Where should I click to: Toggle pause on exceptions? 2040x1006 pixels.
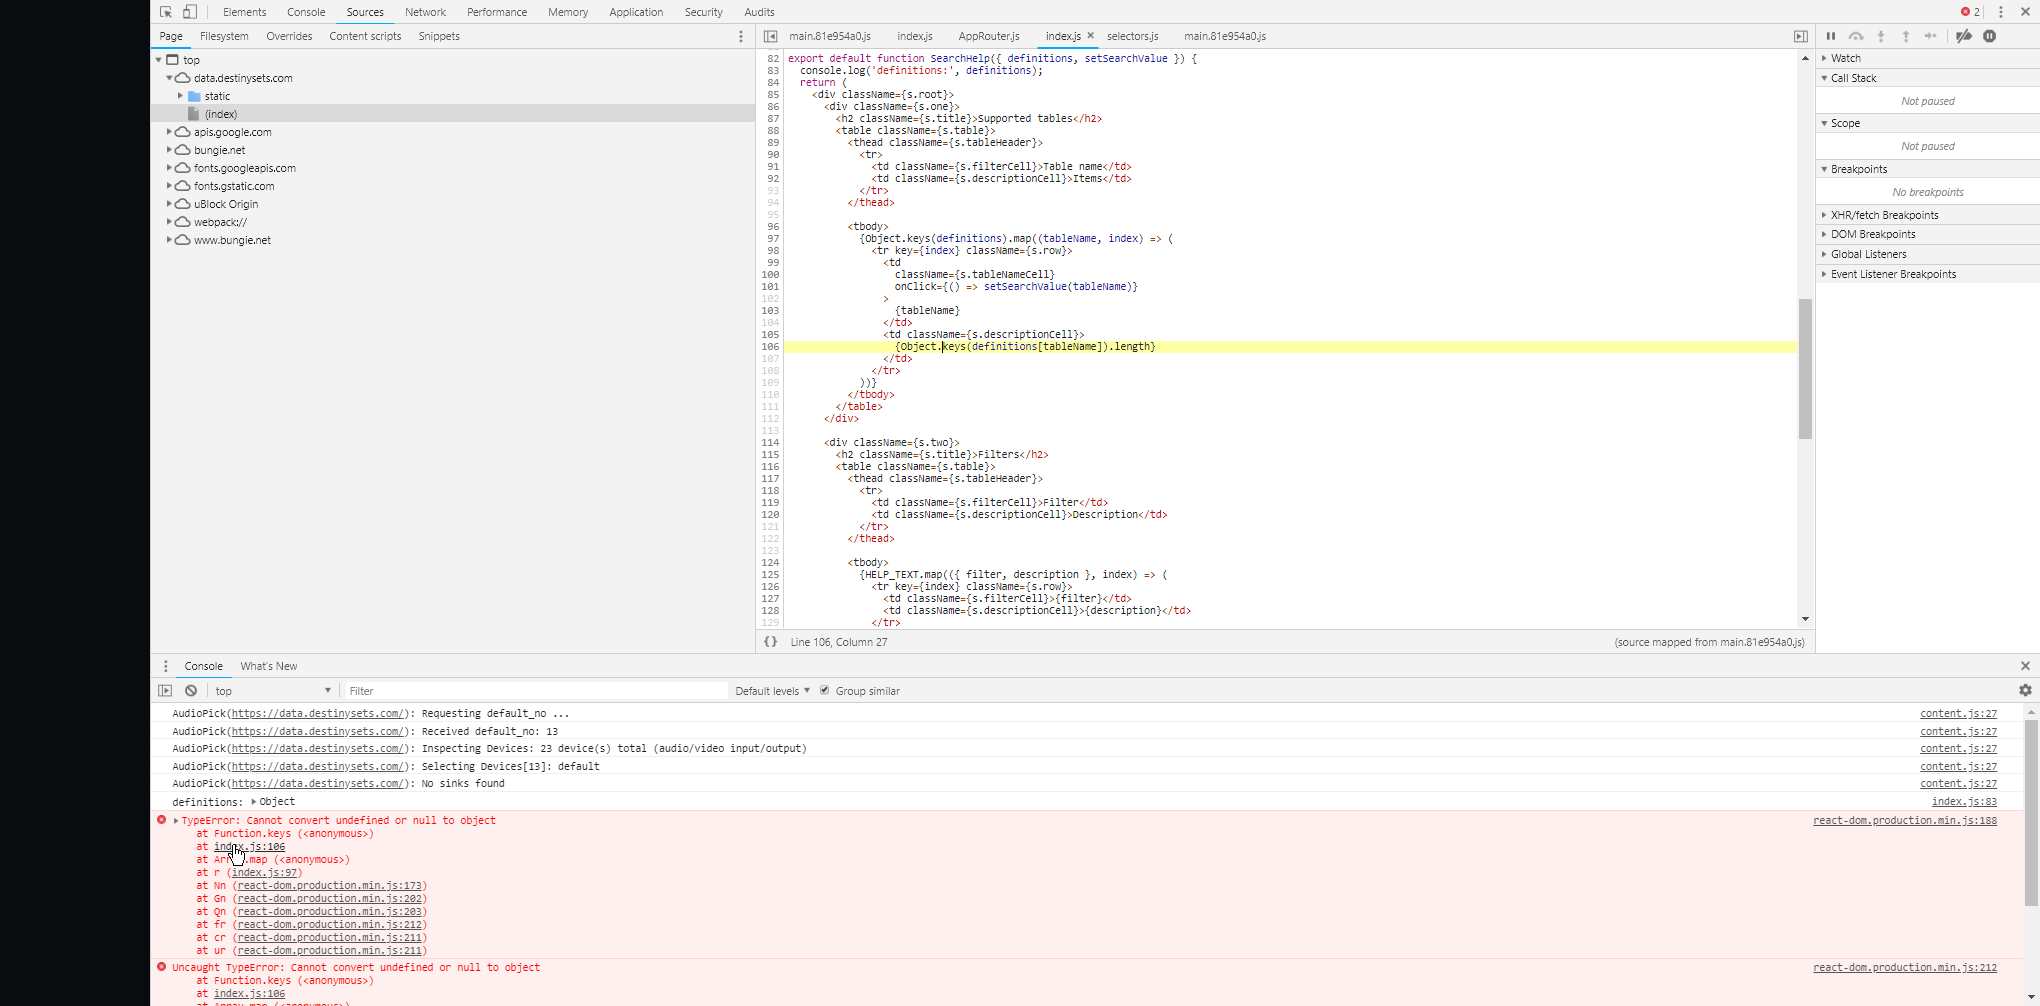click(x=1990, y=36)
